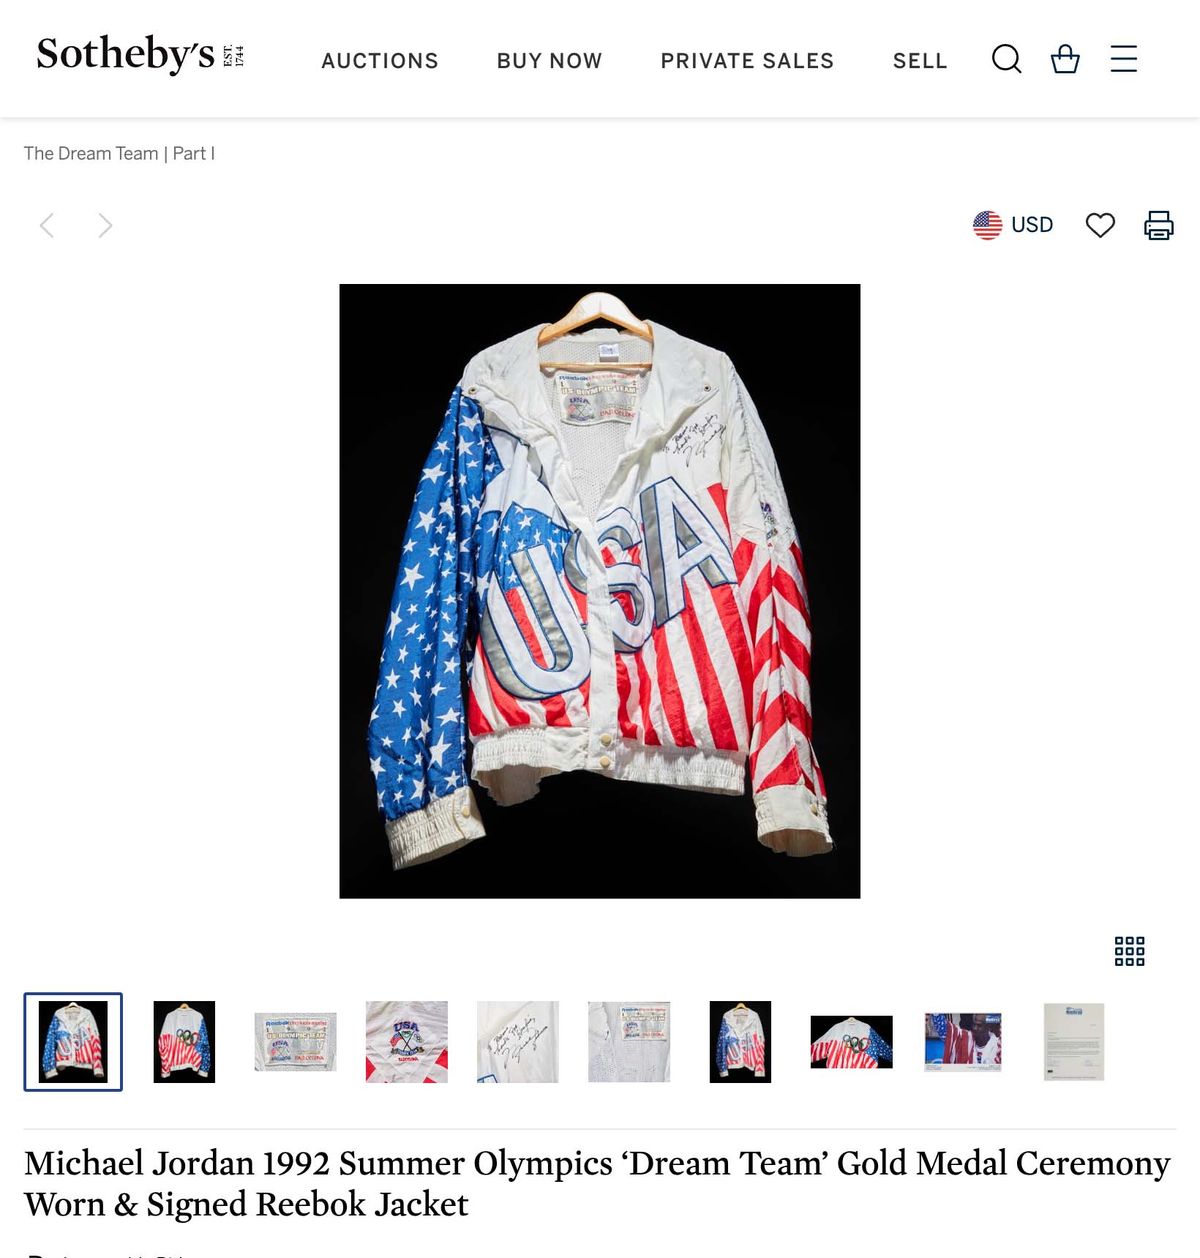Open the Private Sales menu
This screenshot has height=1258, width=1200.
(x=747, y=61)
